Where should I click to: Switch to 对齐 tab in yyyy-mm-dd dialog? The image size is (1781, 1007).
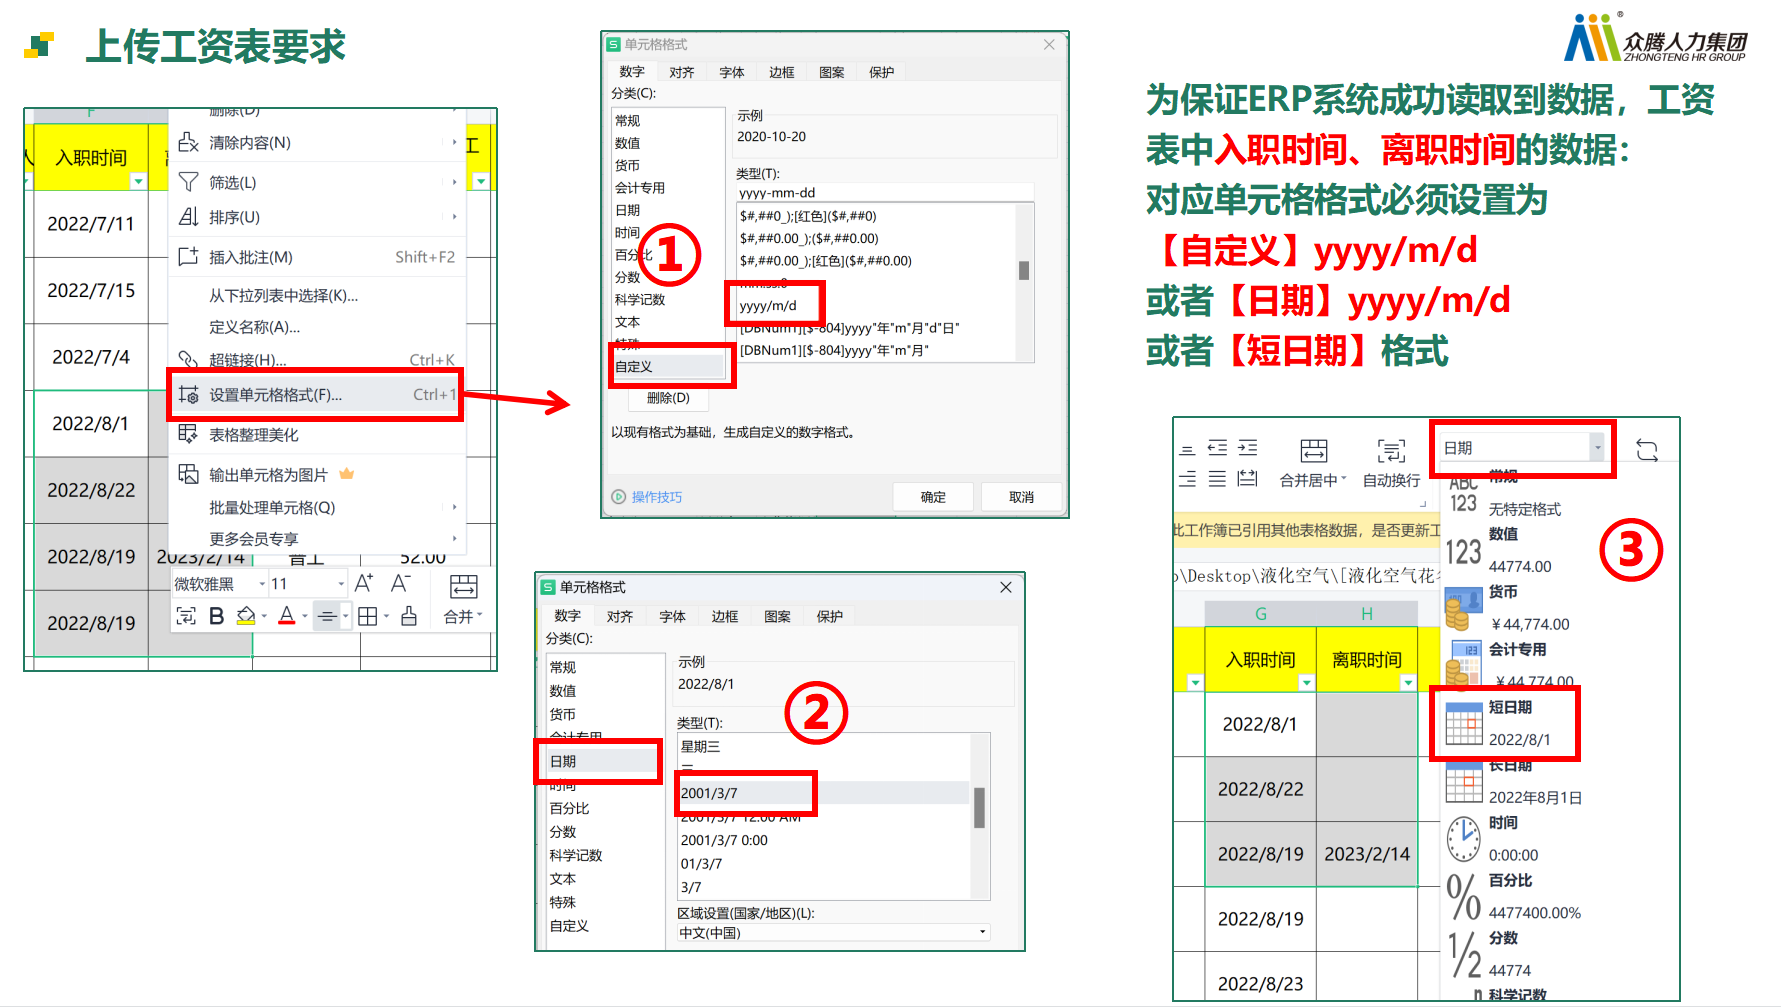[682, 72]
